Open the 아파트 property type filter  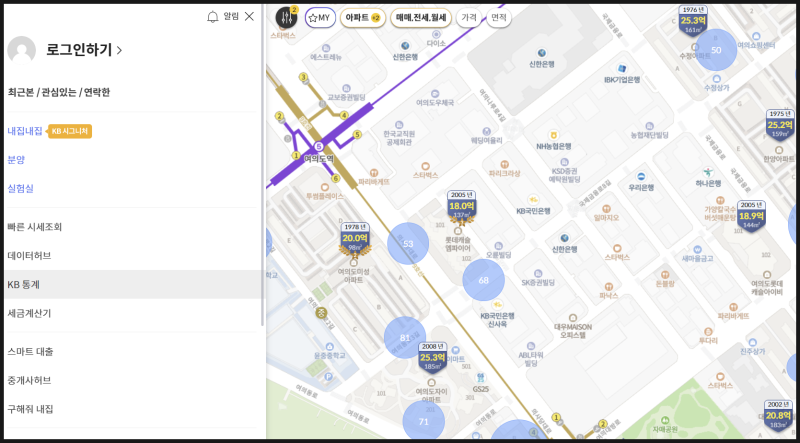pos(363,18)
